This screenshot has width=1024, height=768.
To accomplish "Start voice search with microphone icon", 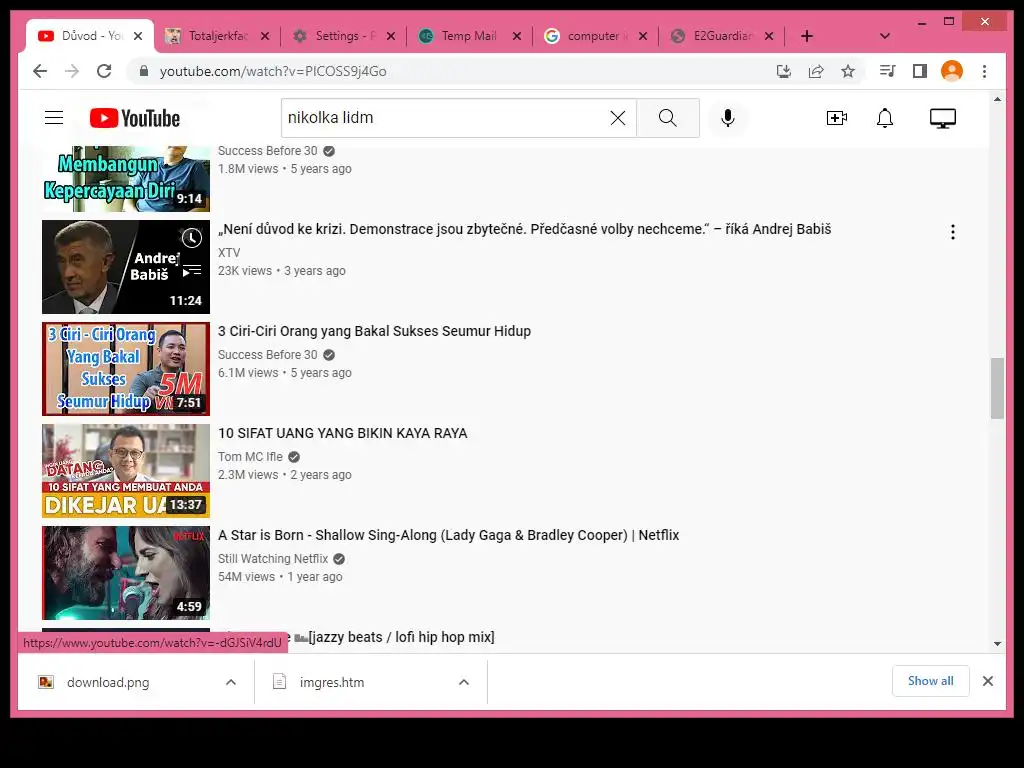I will click(x=728, y=118).
